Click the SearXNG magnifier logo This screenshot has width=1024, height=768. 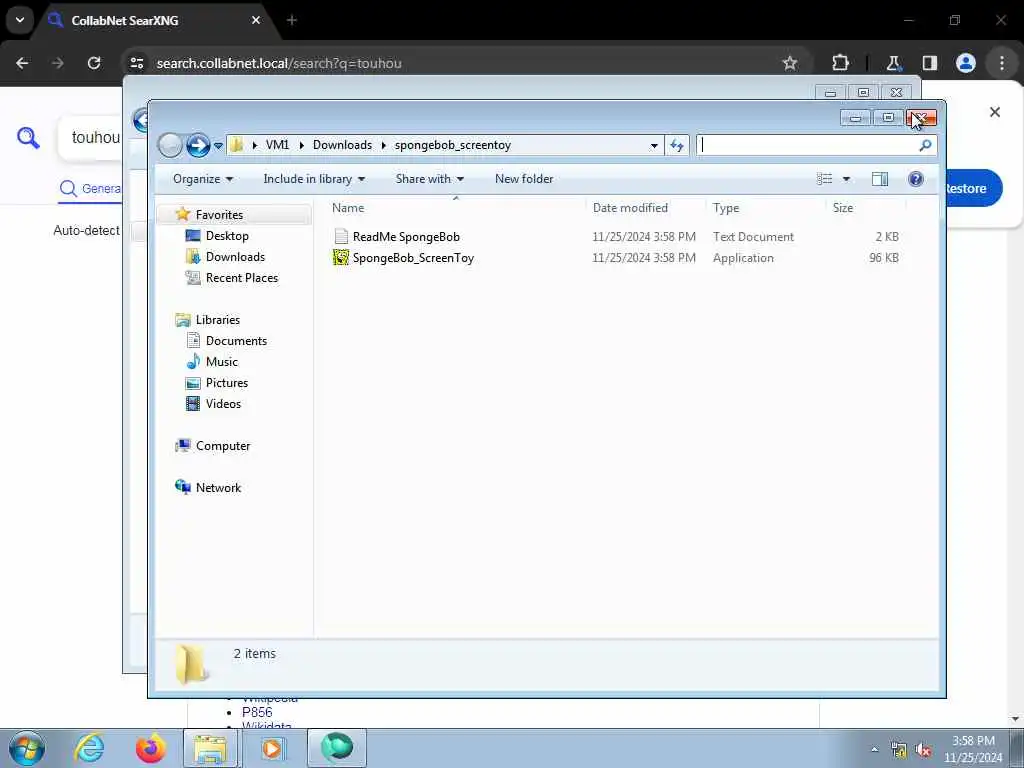point(28,138)
